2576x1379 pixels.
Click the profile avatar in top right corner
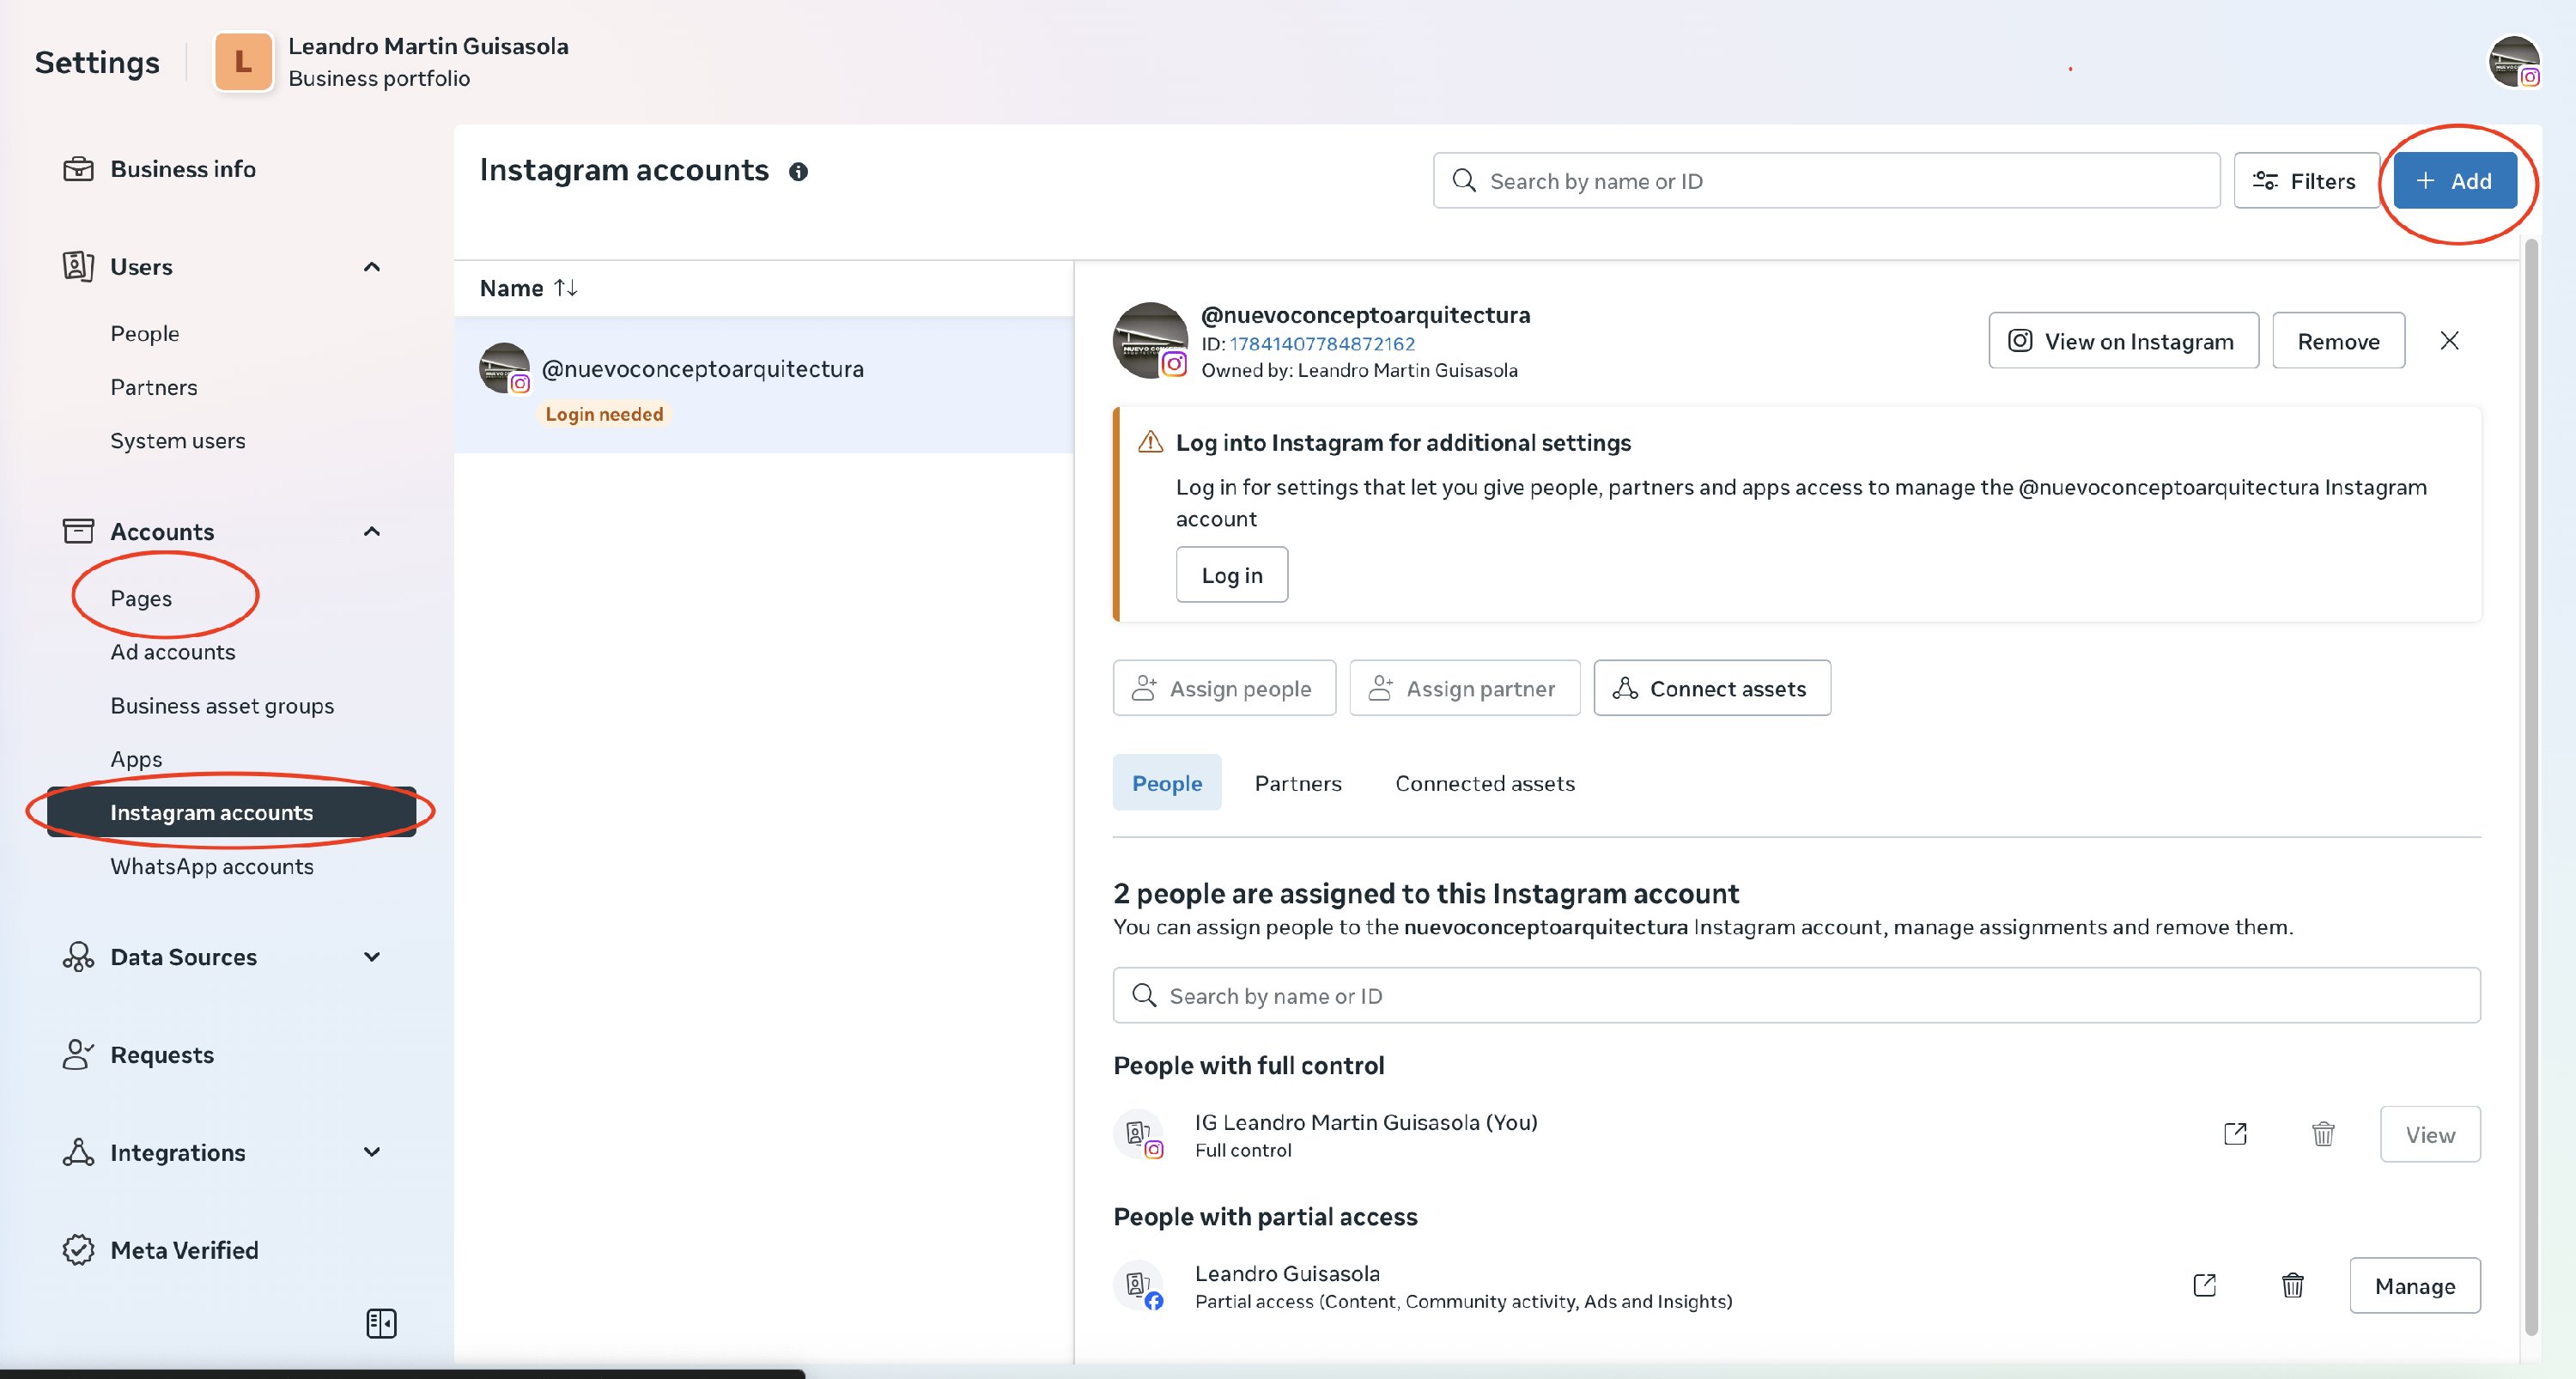[x=2513, y=62]
